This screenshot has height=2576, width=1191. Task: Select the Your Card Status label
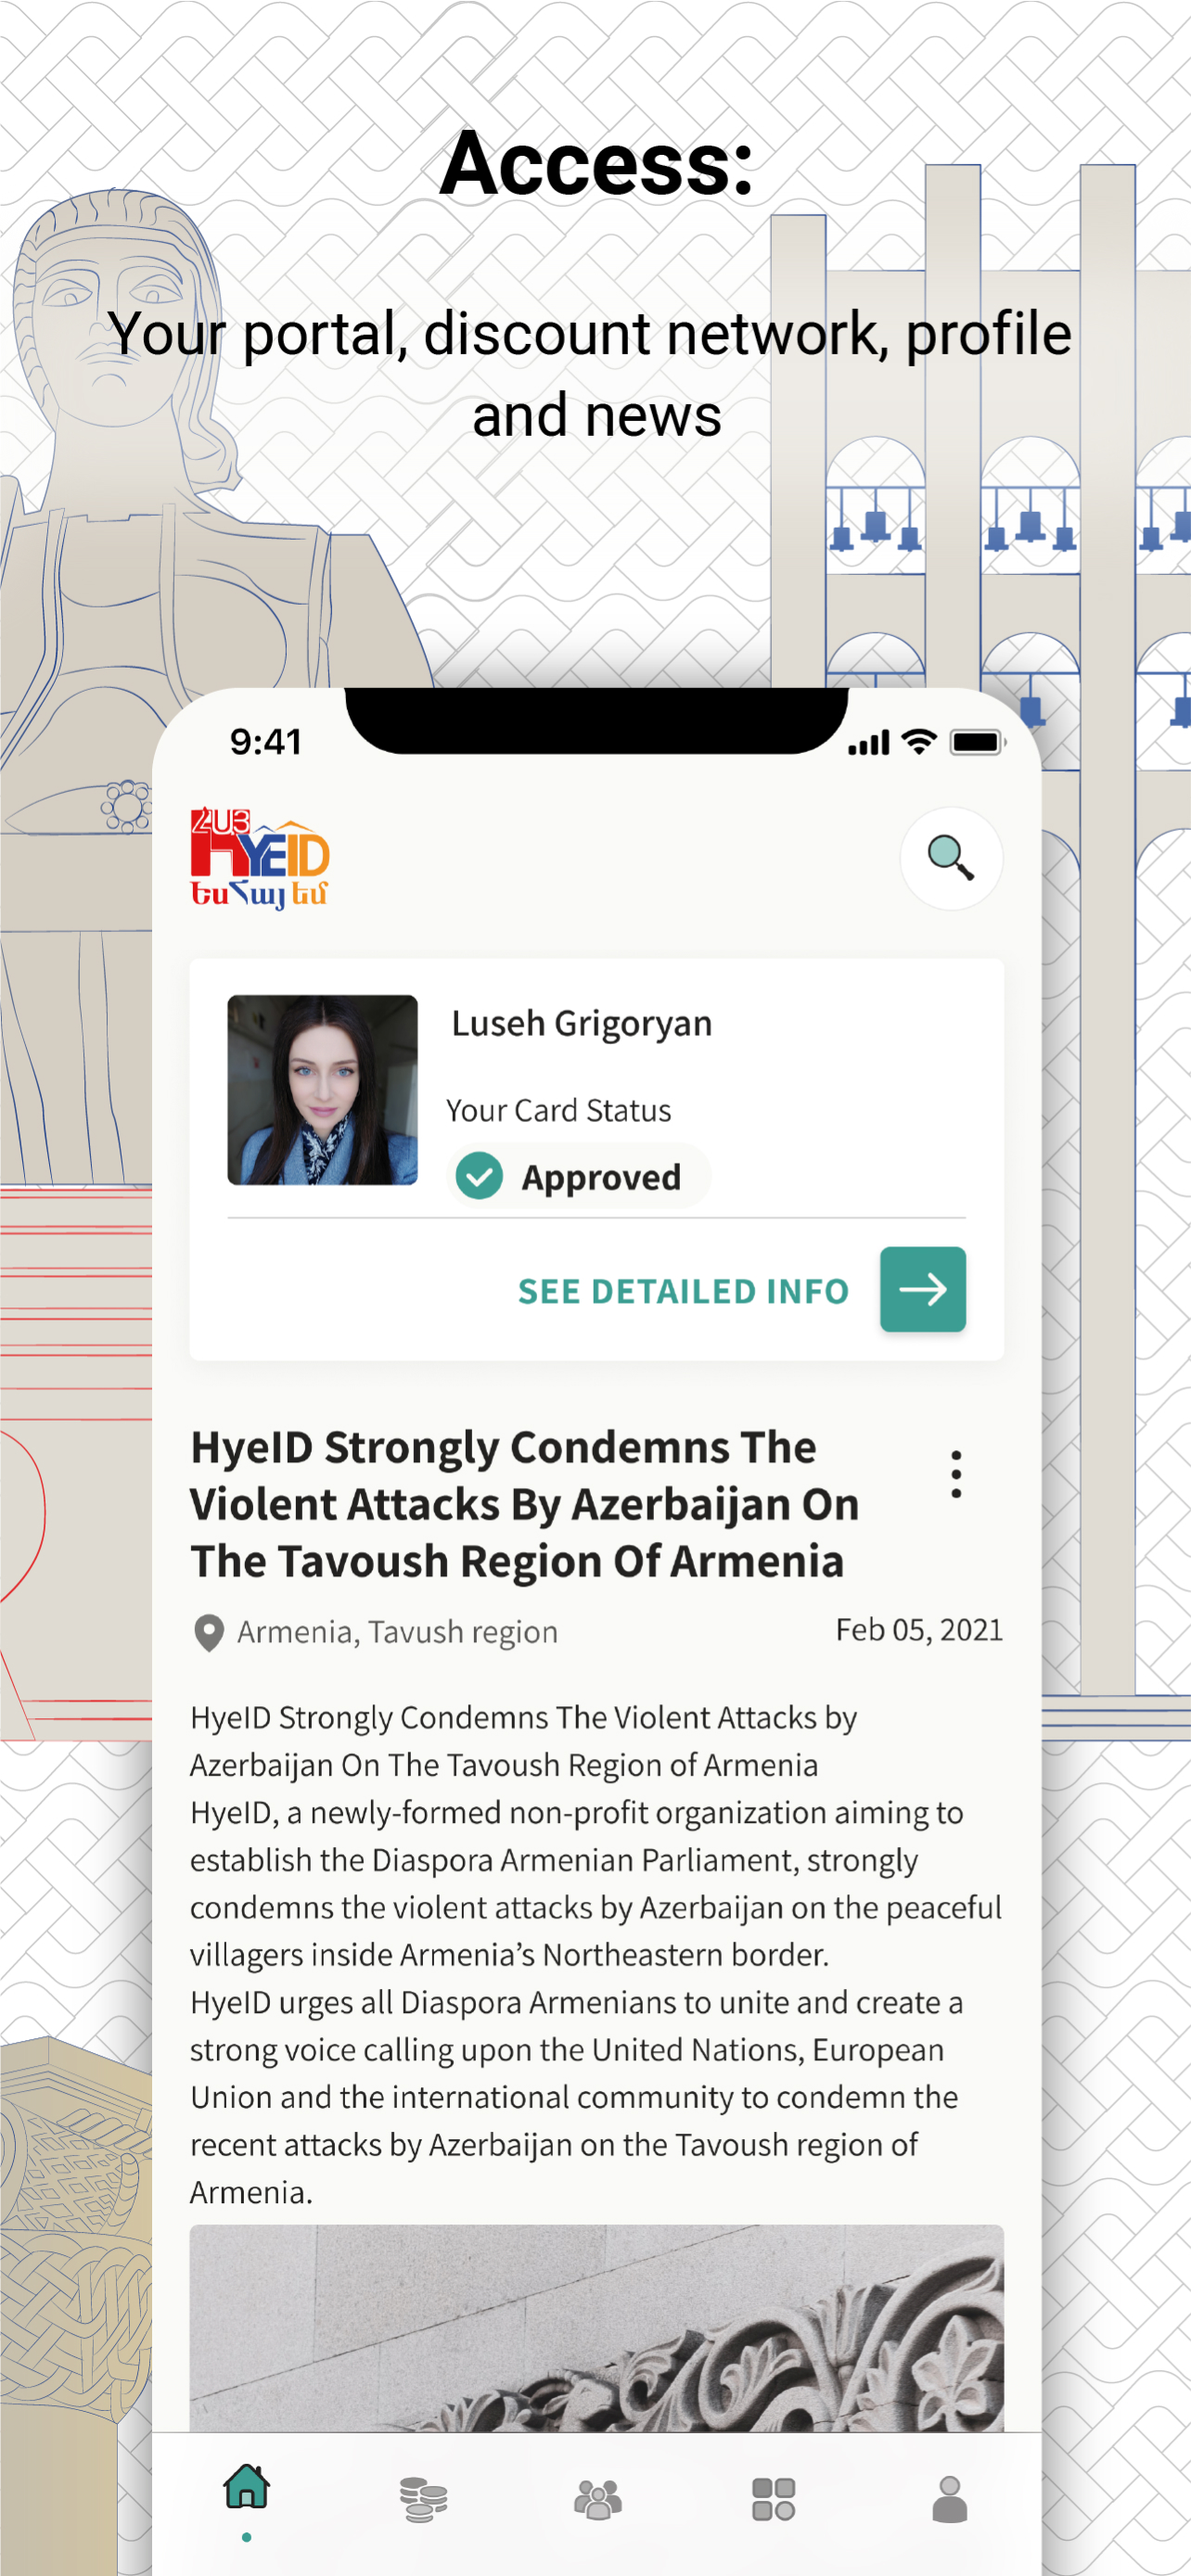click(558, 1110)
